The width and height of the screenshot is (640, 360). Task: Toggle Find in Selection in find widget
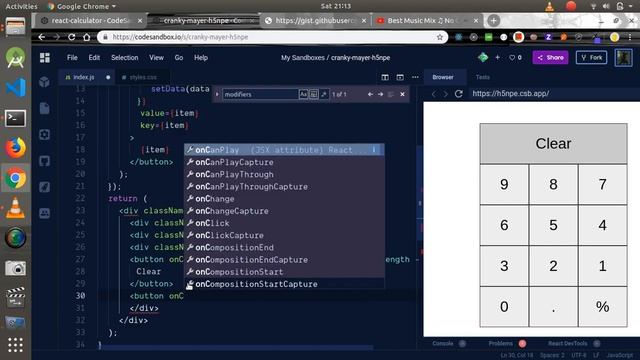pos(391,94)
